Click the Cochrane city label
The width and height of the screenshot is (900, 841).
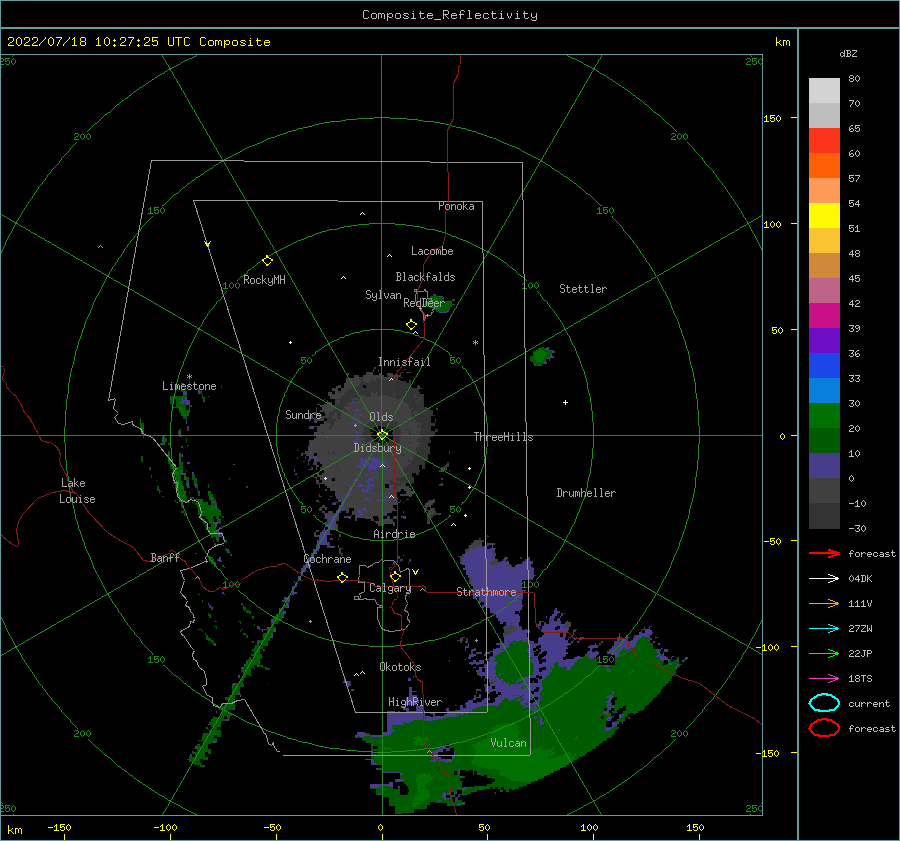click(x=327, y=559)
